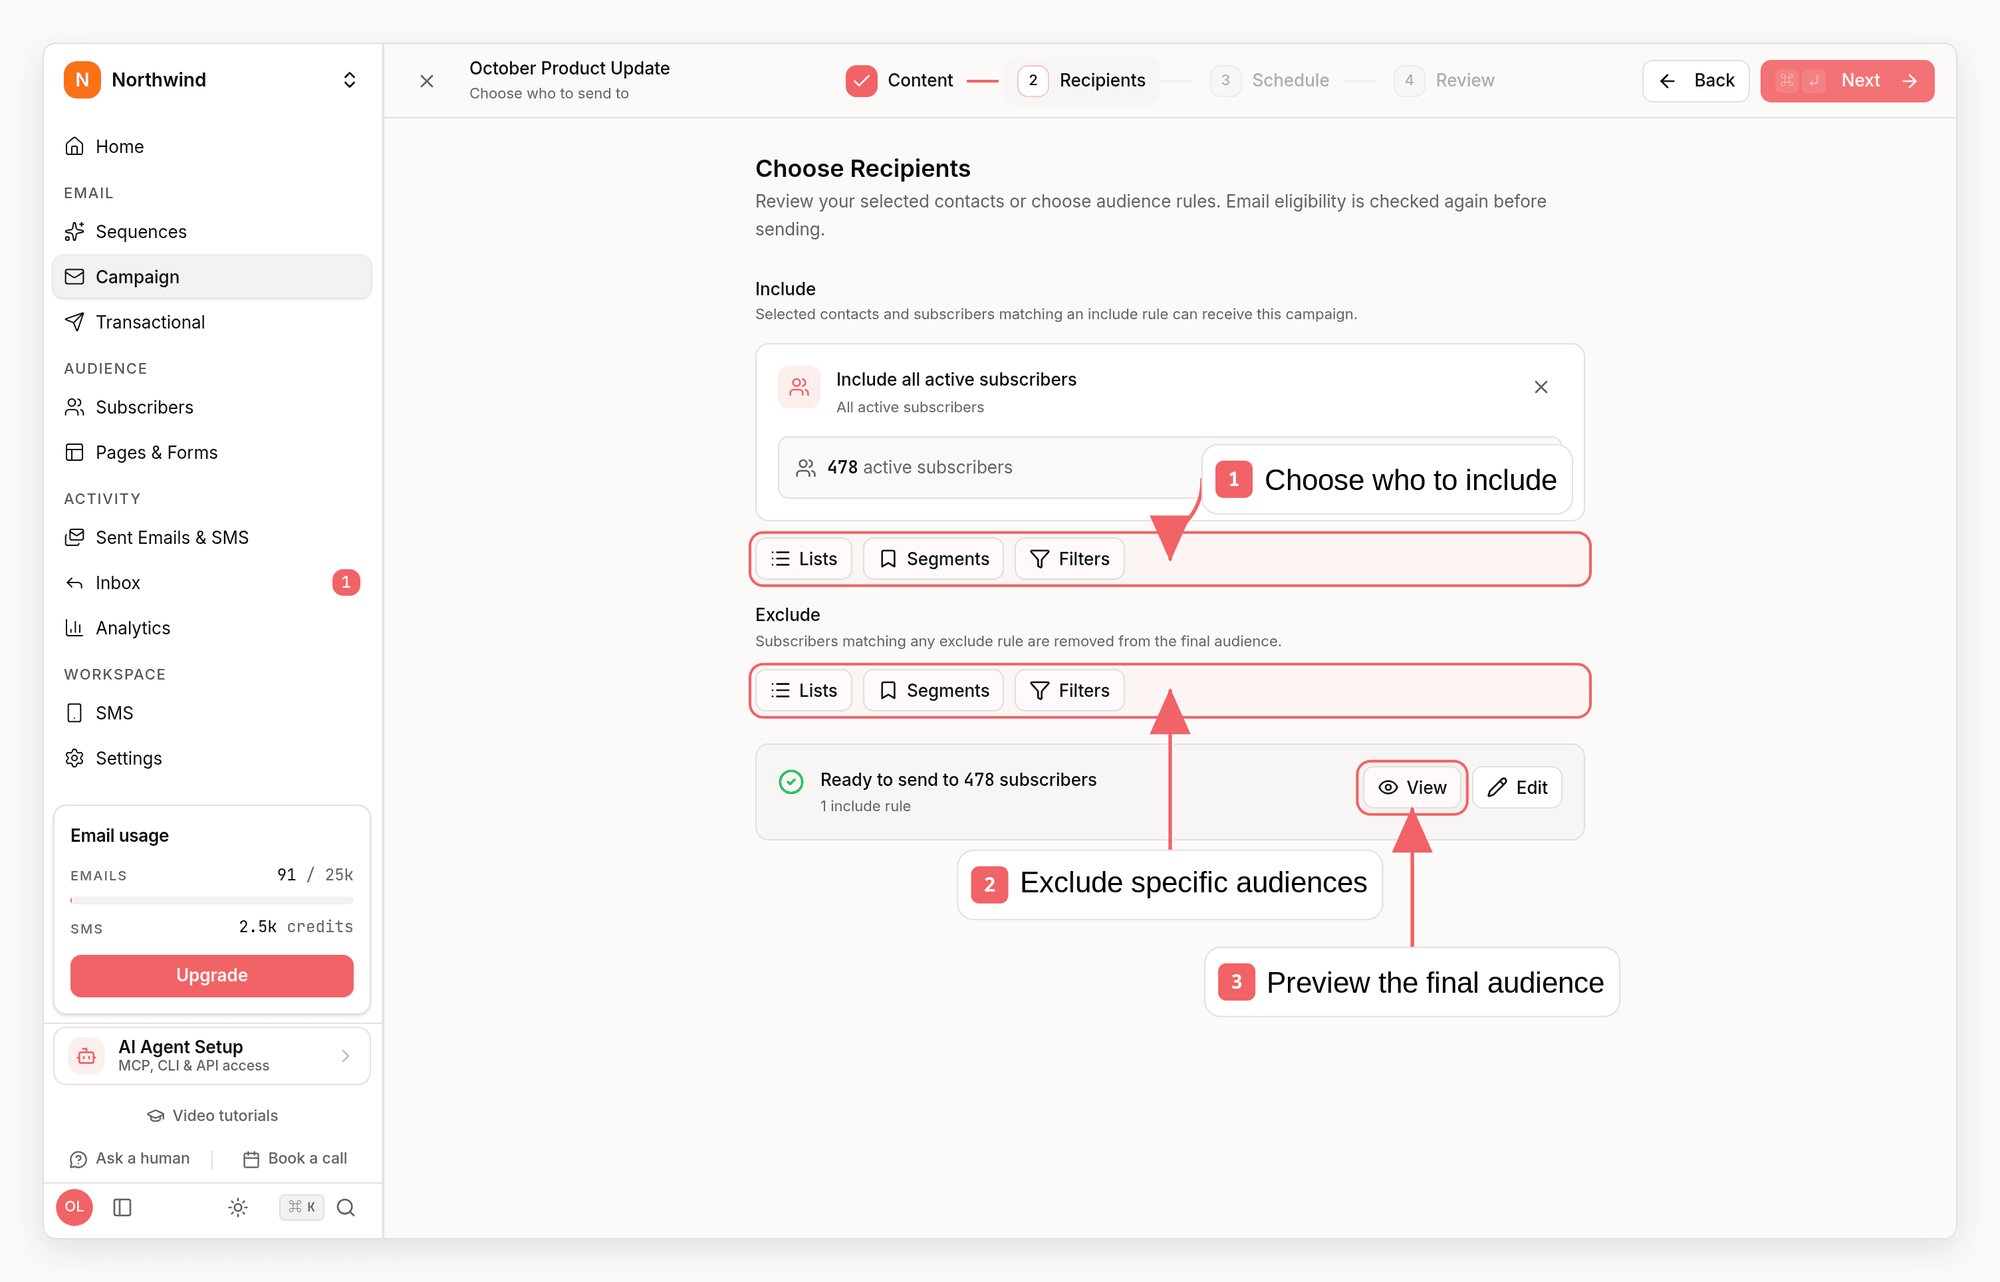Add Segments under Include
2000x1282 pixels.
pos(933,559)
